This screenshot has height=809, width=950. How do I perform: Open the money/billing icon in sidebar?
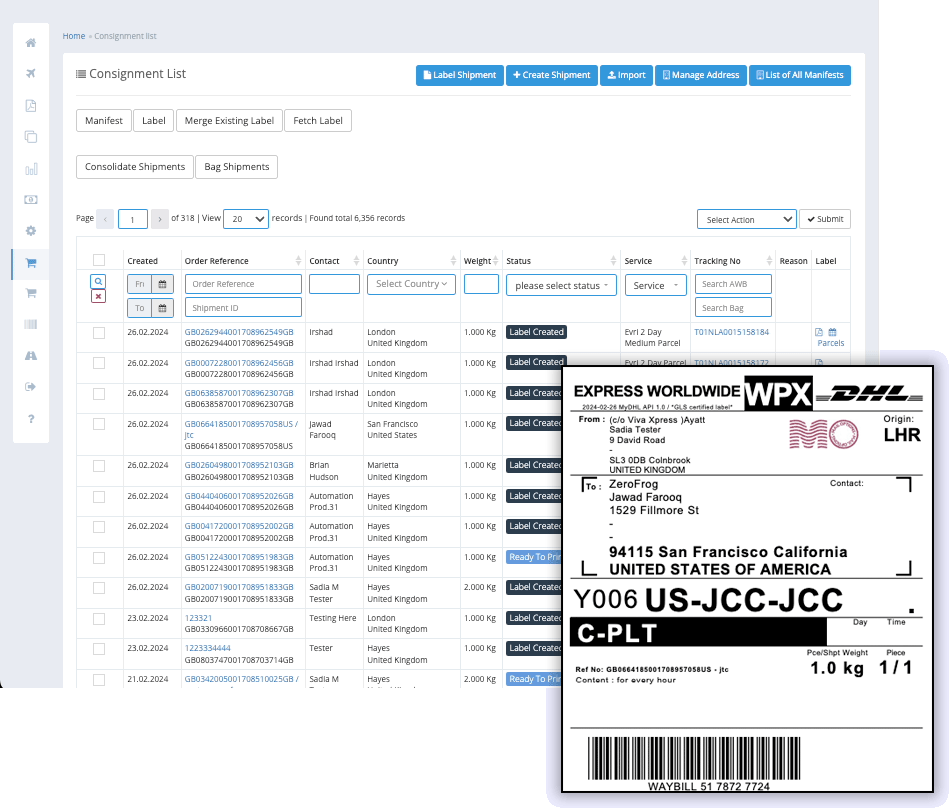point(31,199)
